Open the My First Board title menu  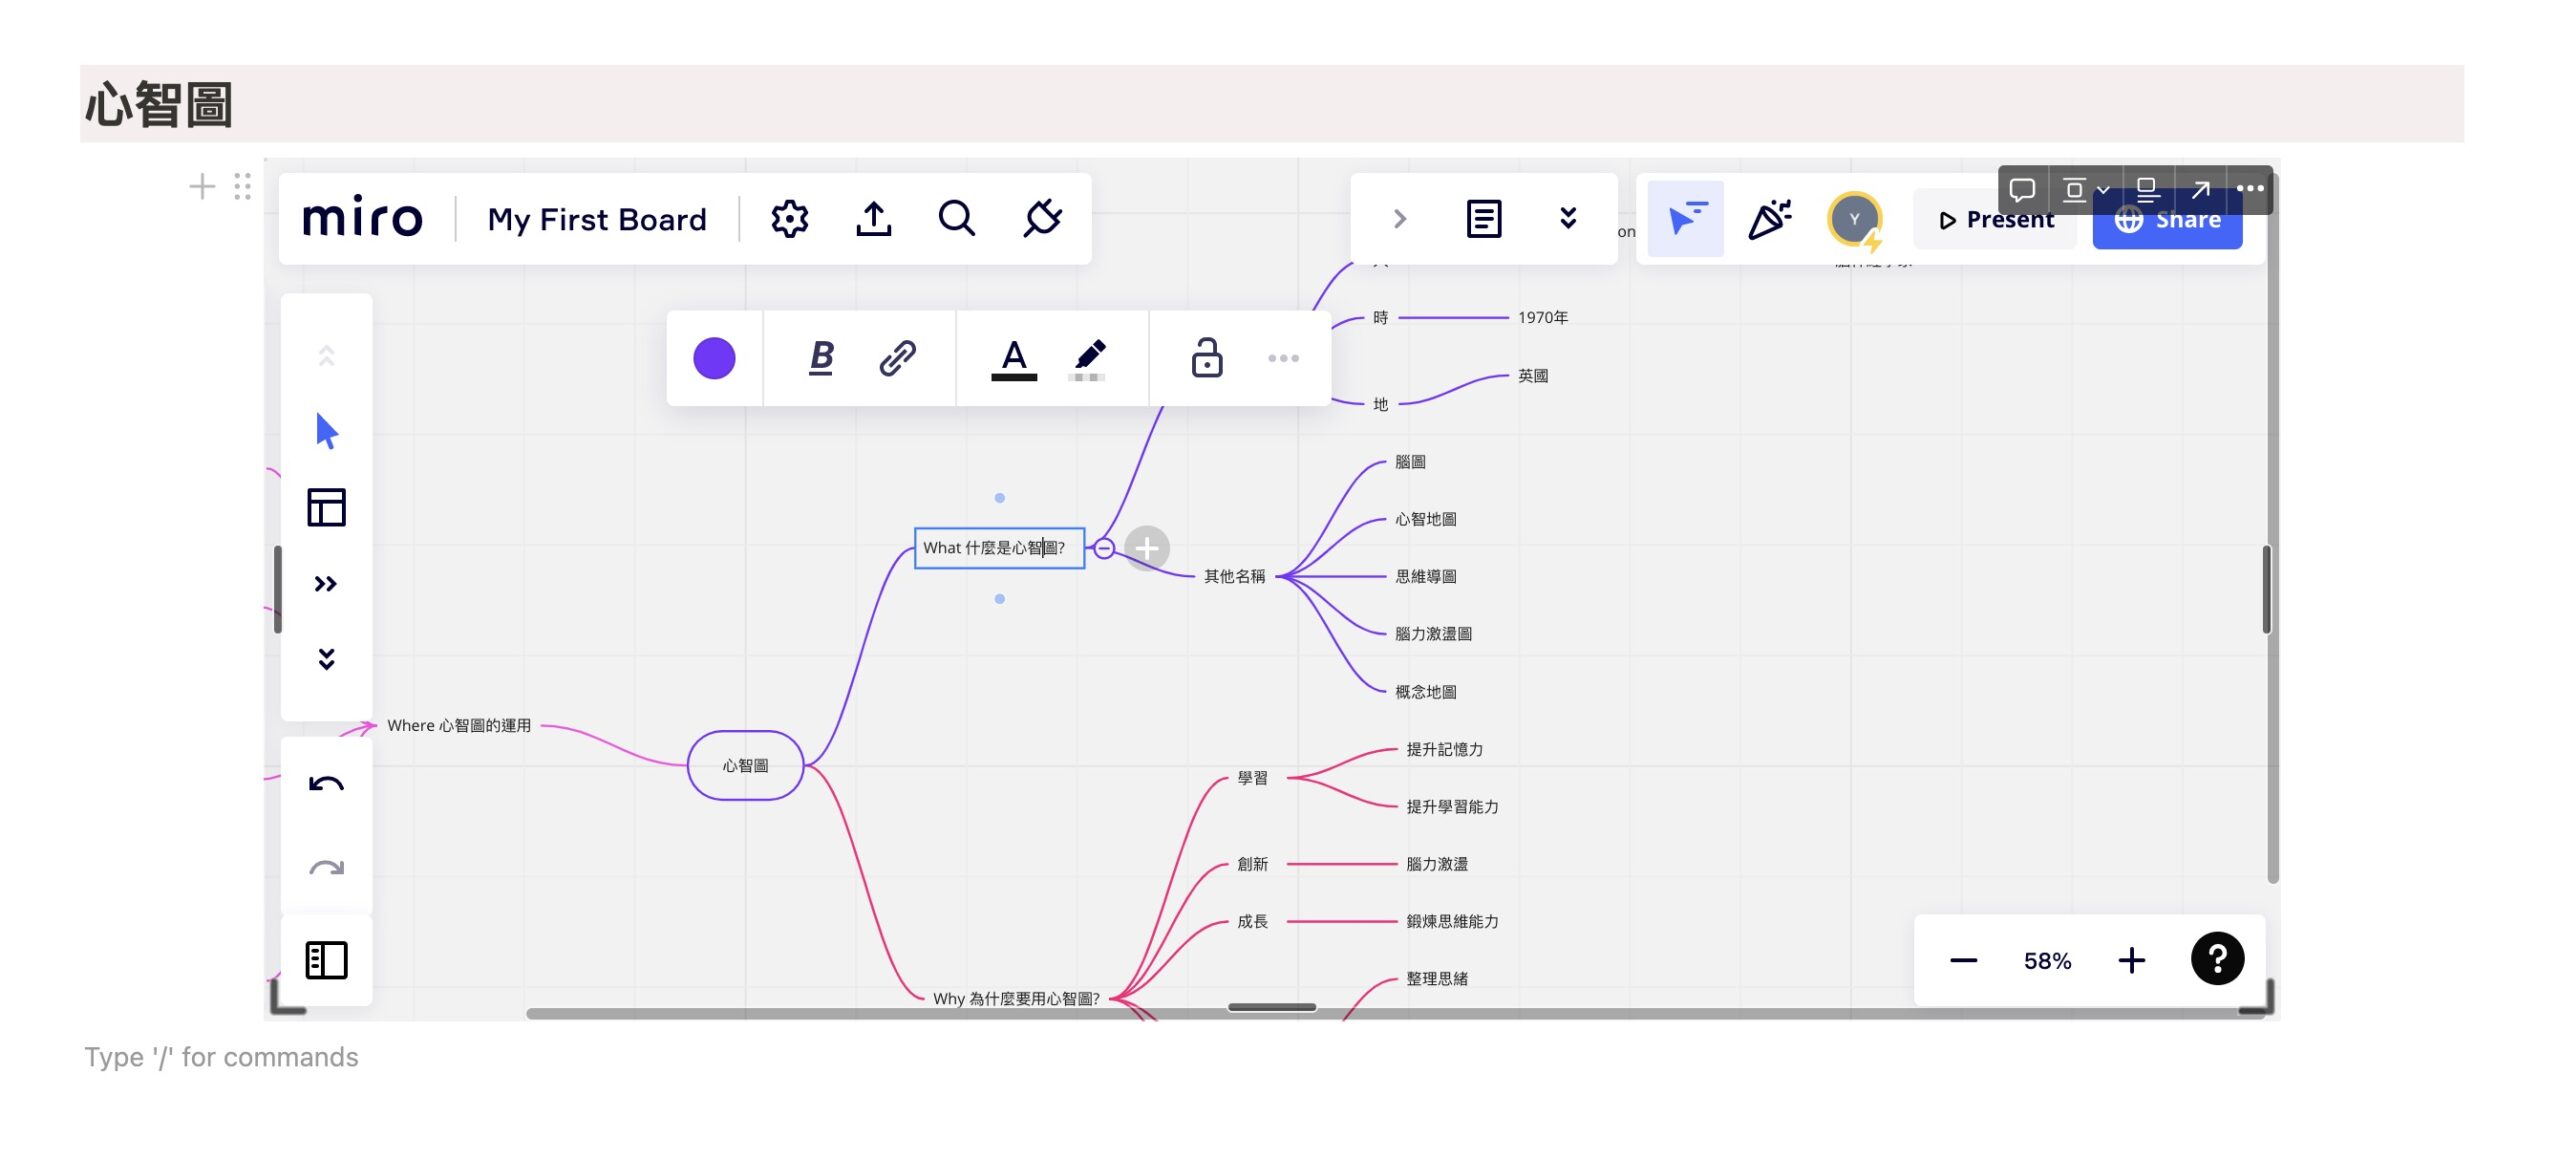(597, 219)
